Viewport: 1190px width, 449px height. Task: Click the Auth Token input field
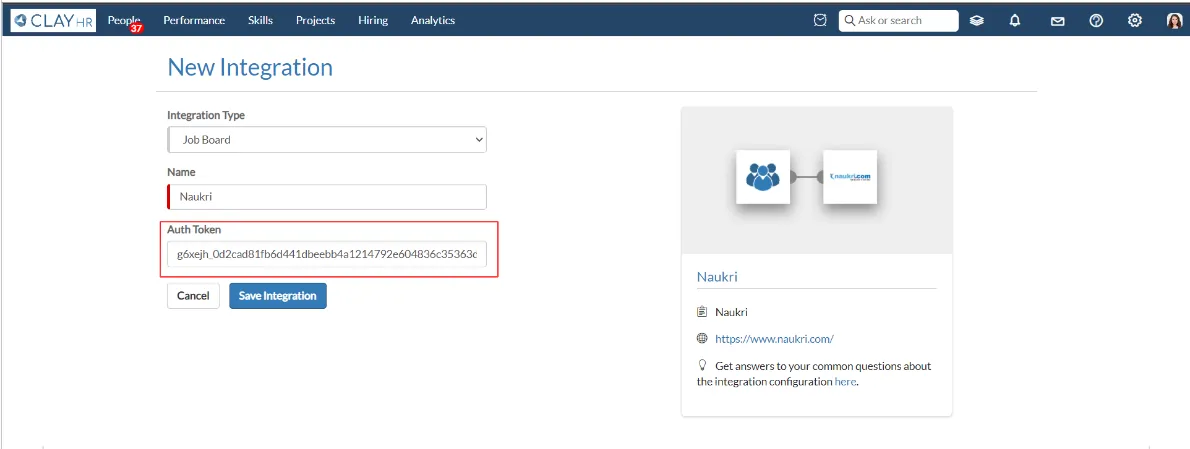click(327, 255)
